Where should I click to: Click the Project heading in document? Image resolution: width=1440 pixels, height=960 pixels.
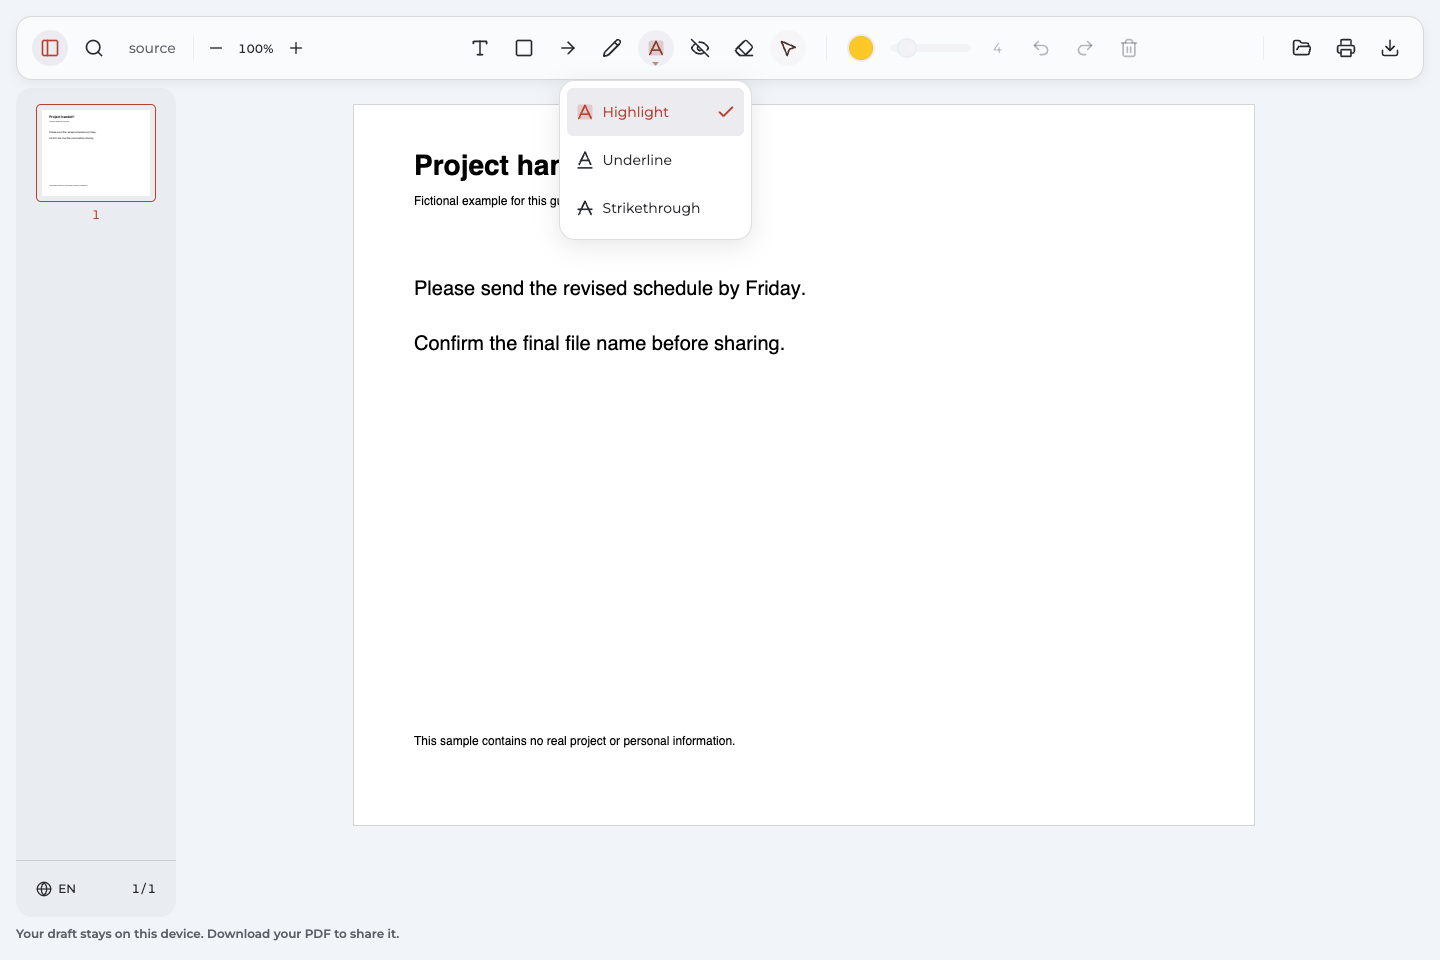pos(487,165)
